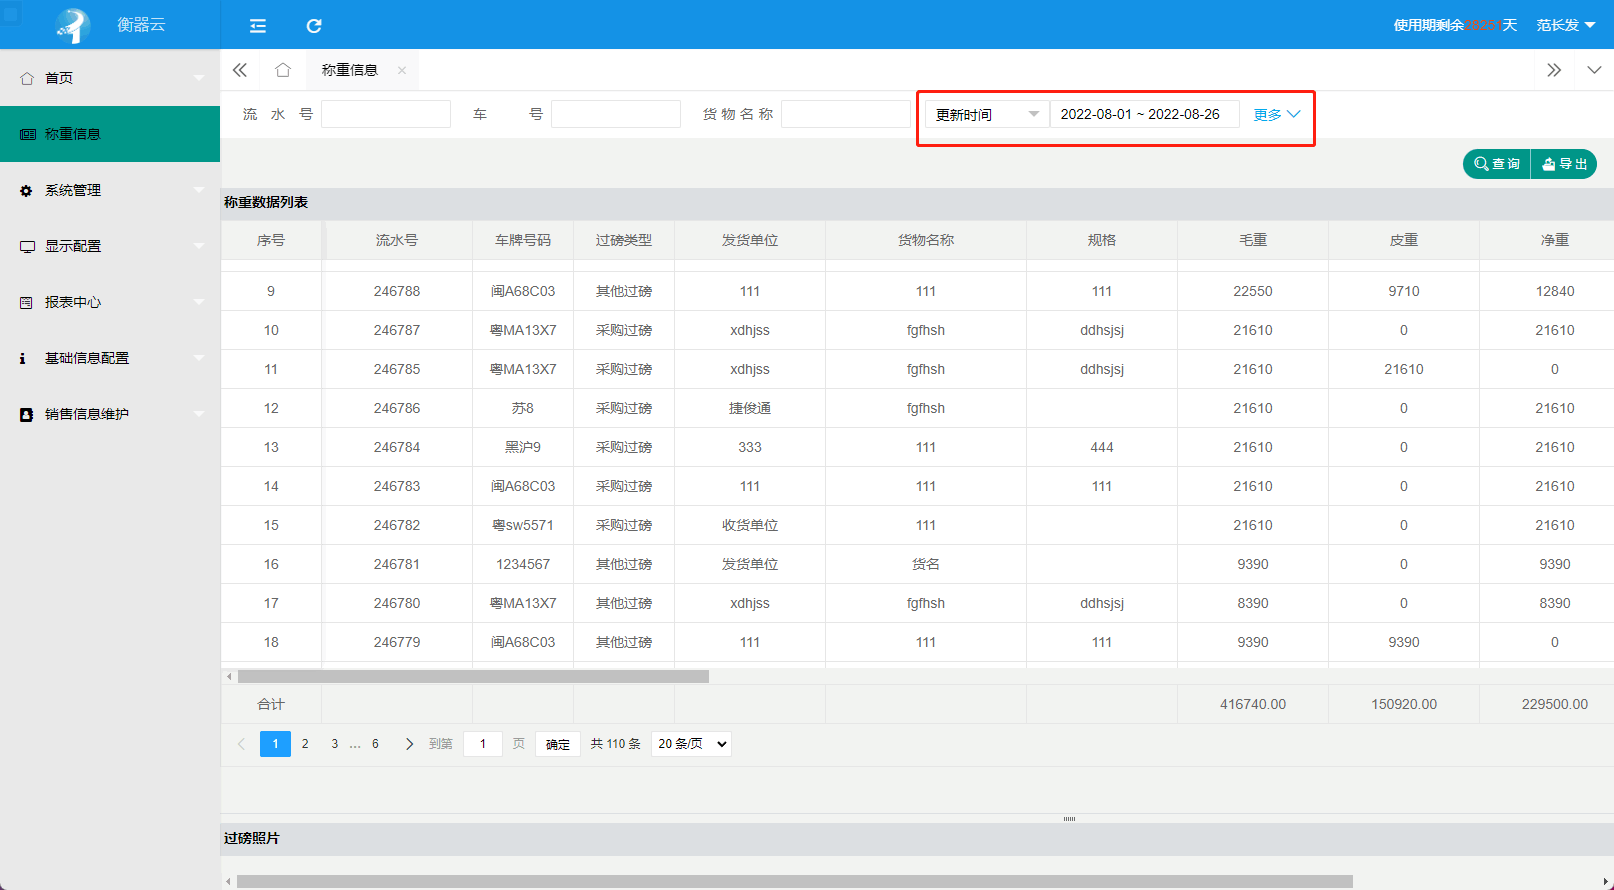Image resolution: width=1614 pixels, height=890 pixels.
Task: Select 称重信息 in the sidebar
Action: click(x=110, y=134)
